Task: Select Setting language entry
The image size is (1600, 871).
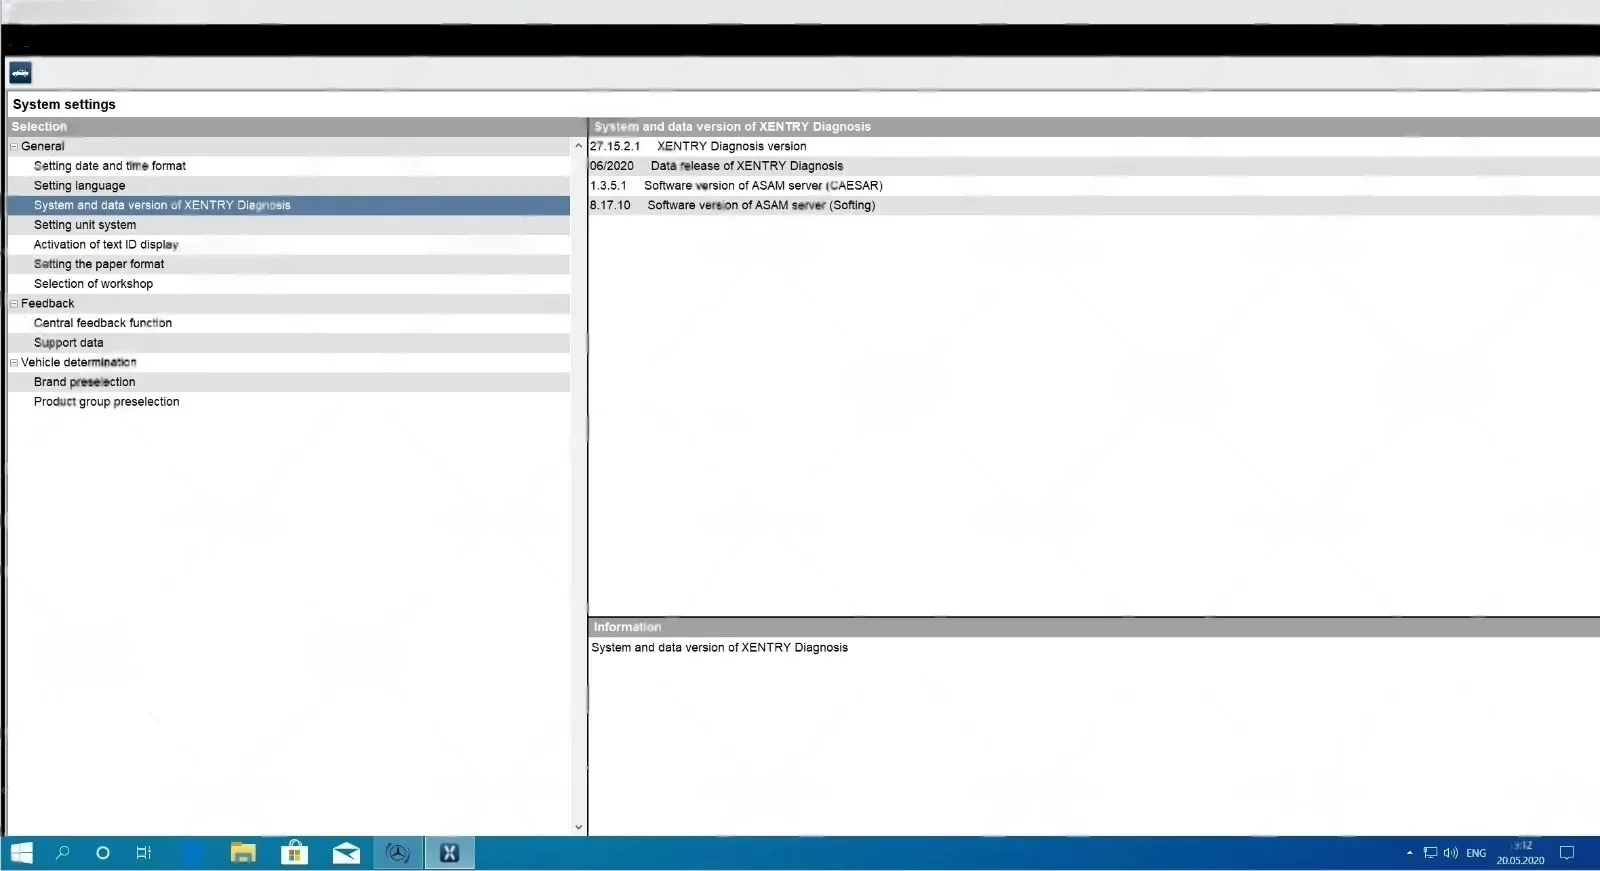Action: pos(289,186)
